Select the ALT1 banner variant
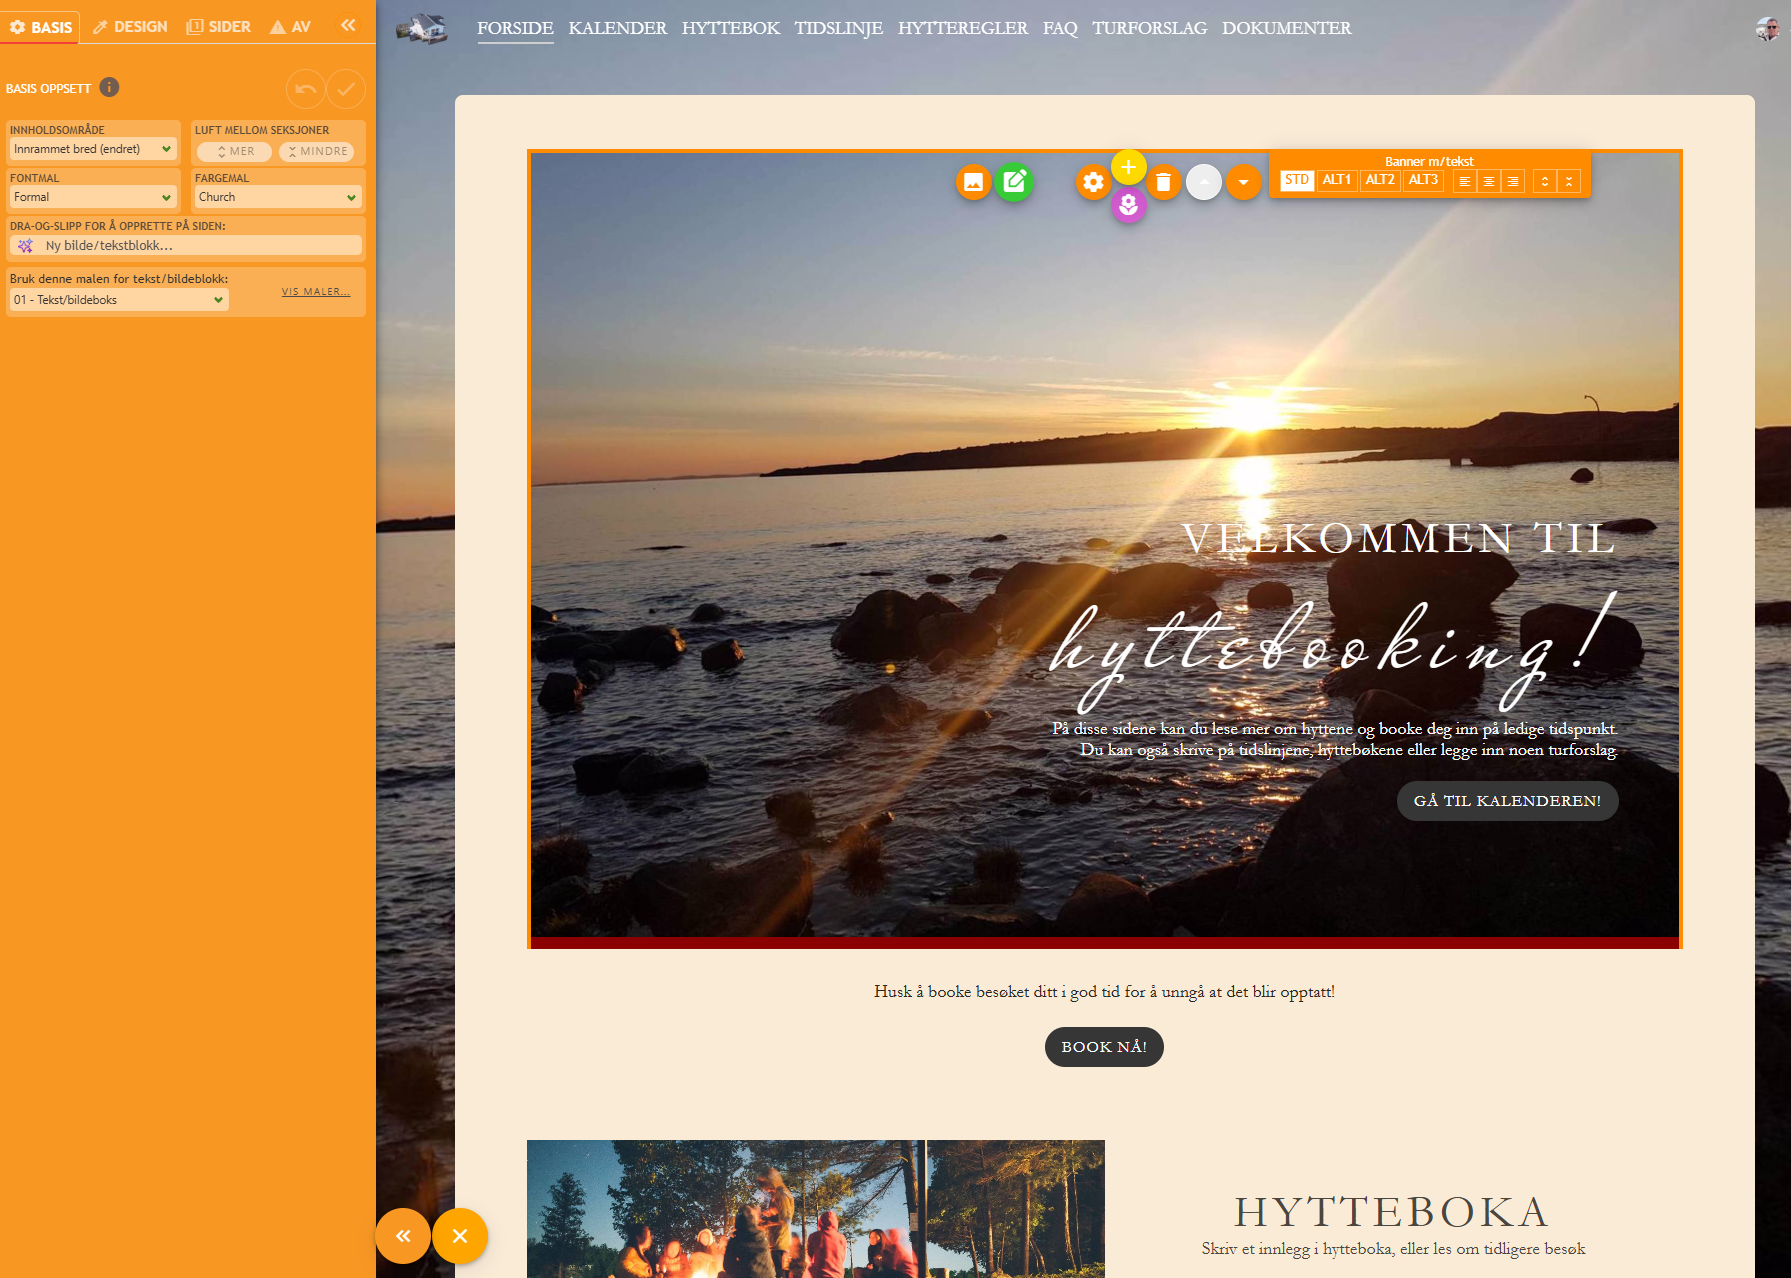This screenshot has height=1278, width=1791. 1336,180
